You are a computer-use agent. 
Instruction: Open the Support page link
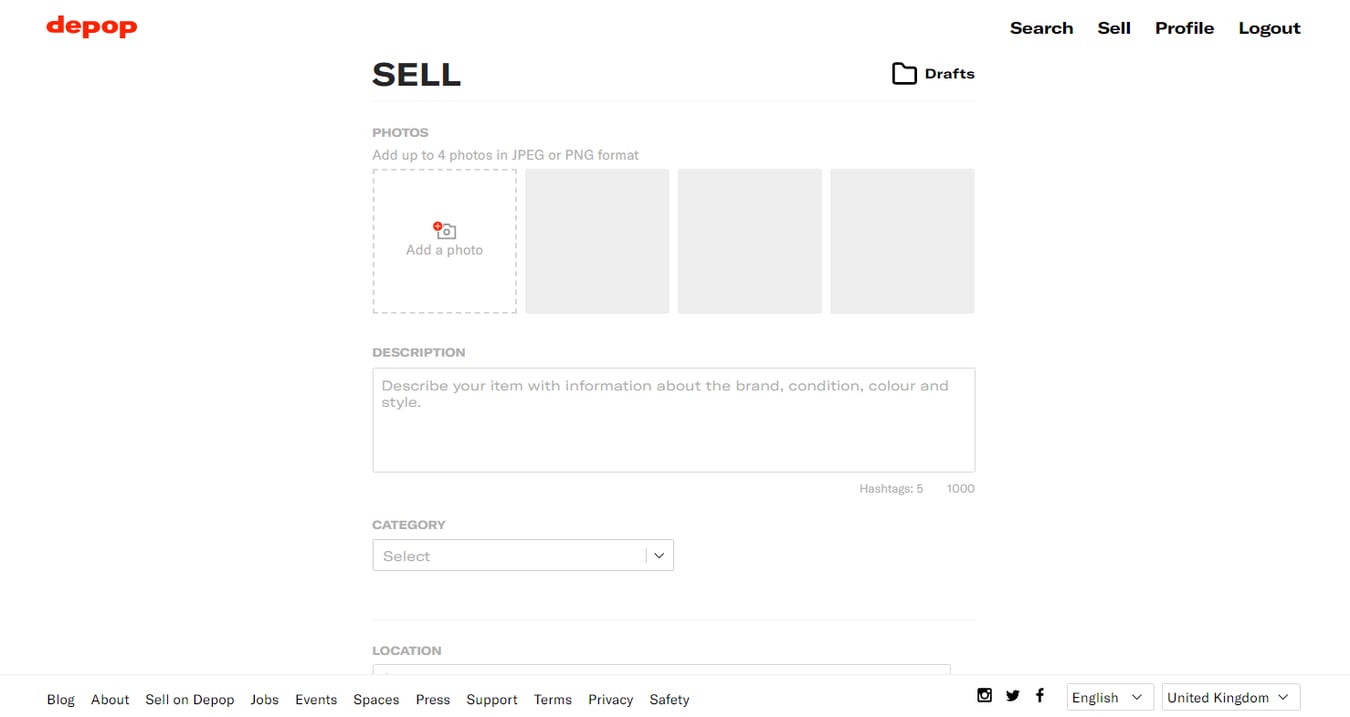(492, 699)
